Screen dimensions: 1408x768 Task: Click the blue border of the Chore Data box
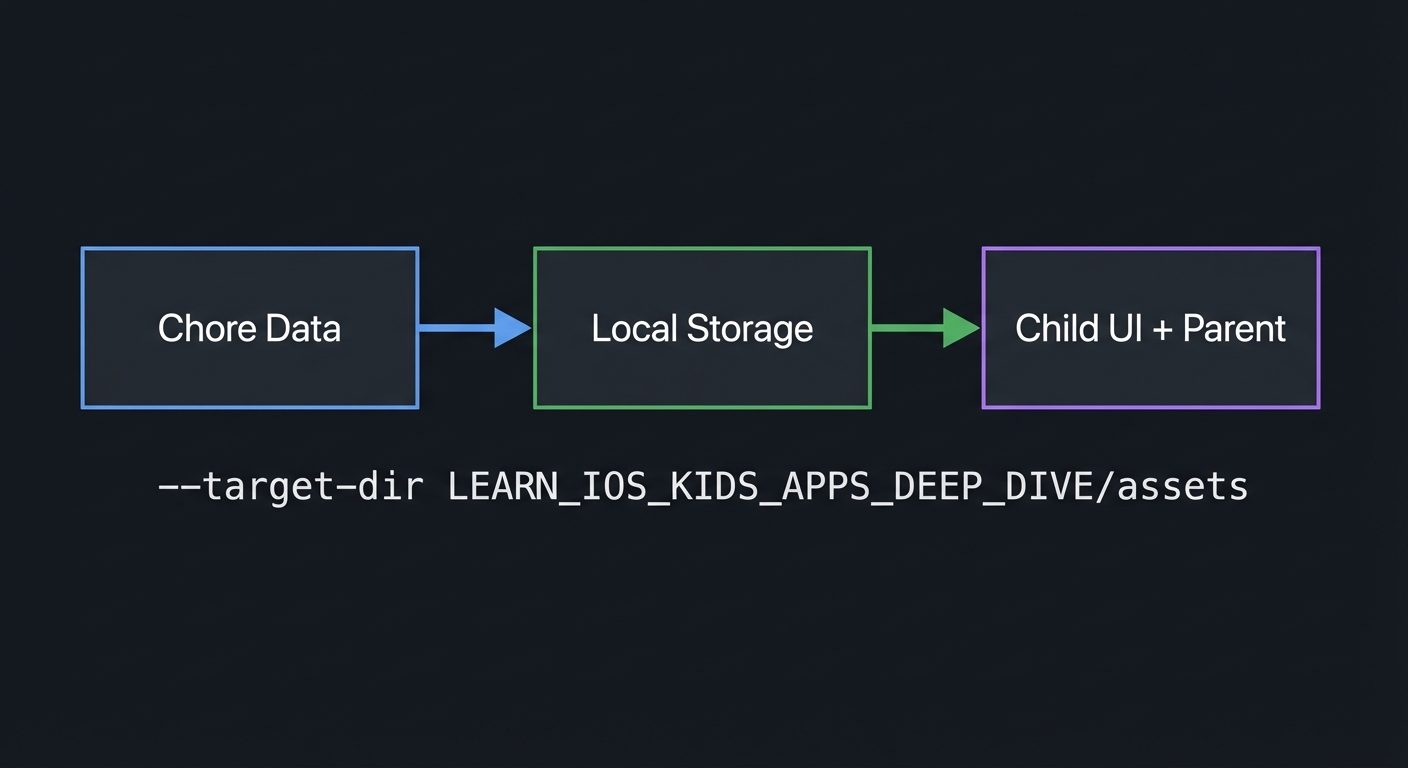(x=249, y=249)
